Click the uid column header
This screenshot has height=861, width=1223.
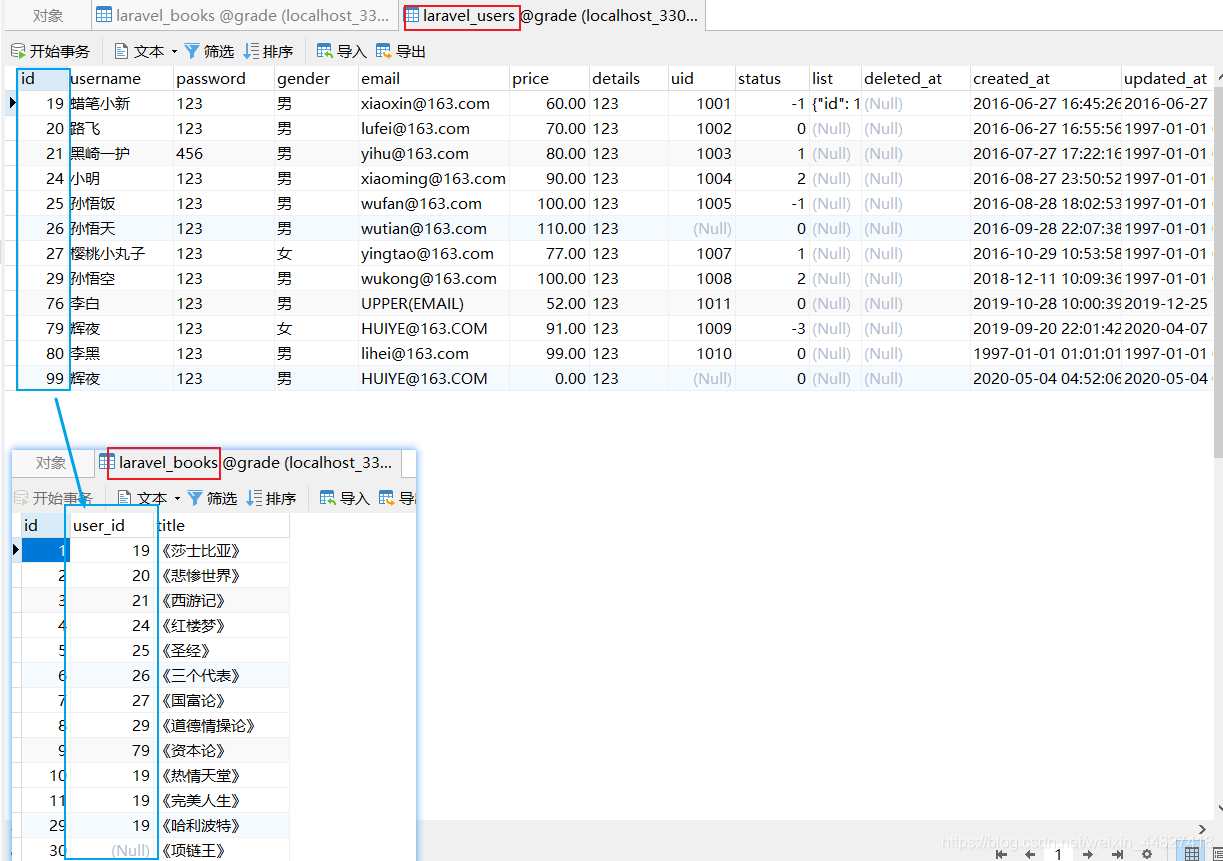[701, 78]
